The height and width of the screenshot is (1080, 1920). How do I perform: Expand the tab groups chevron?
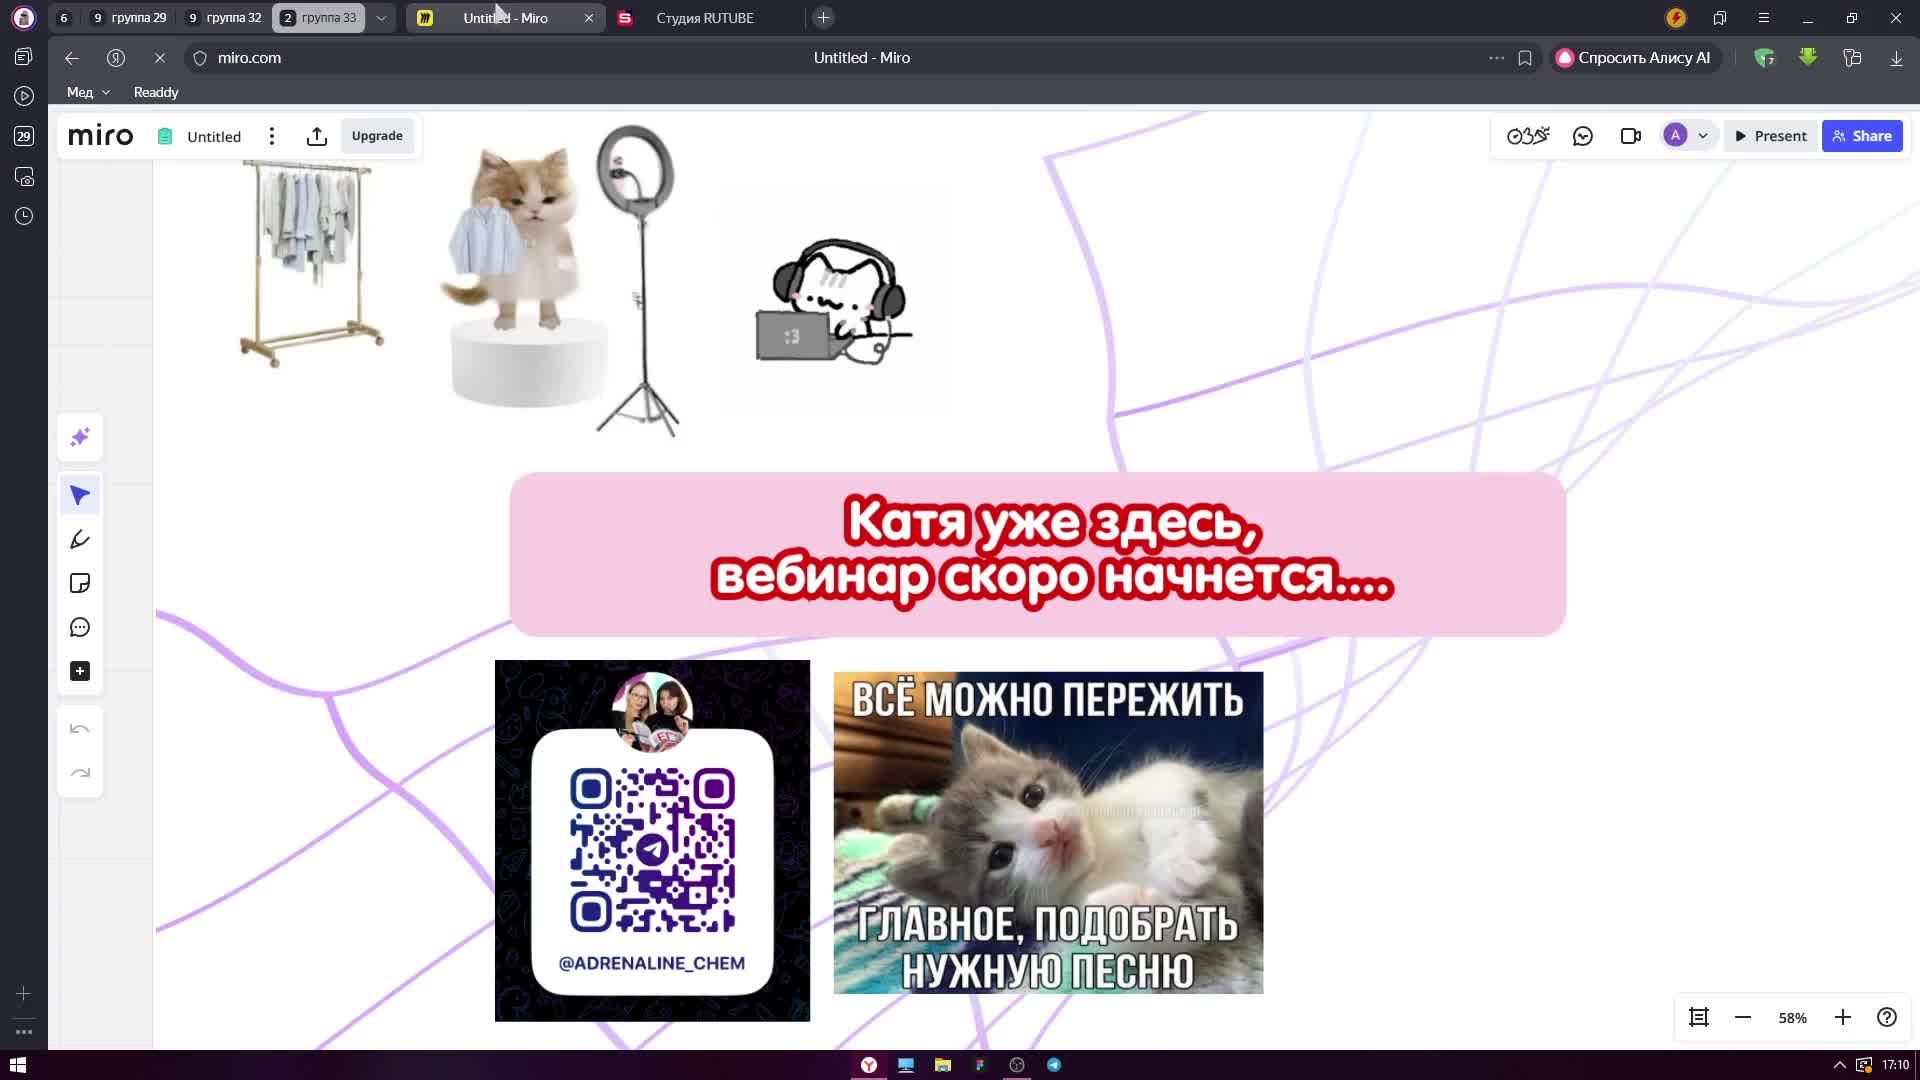381,18
